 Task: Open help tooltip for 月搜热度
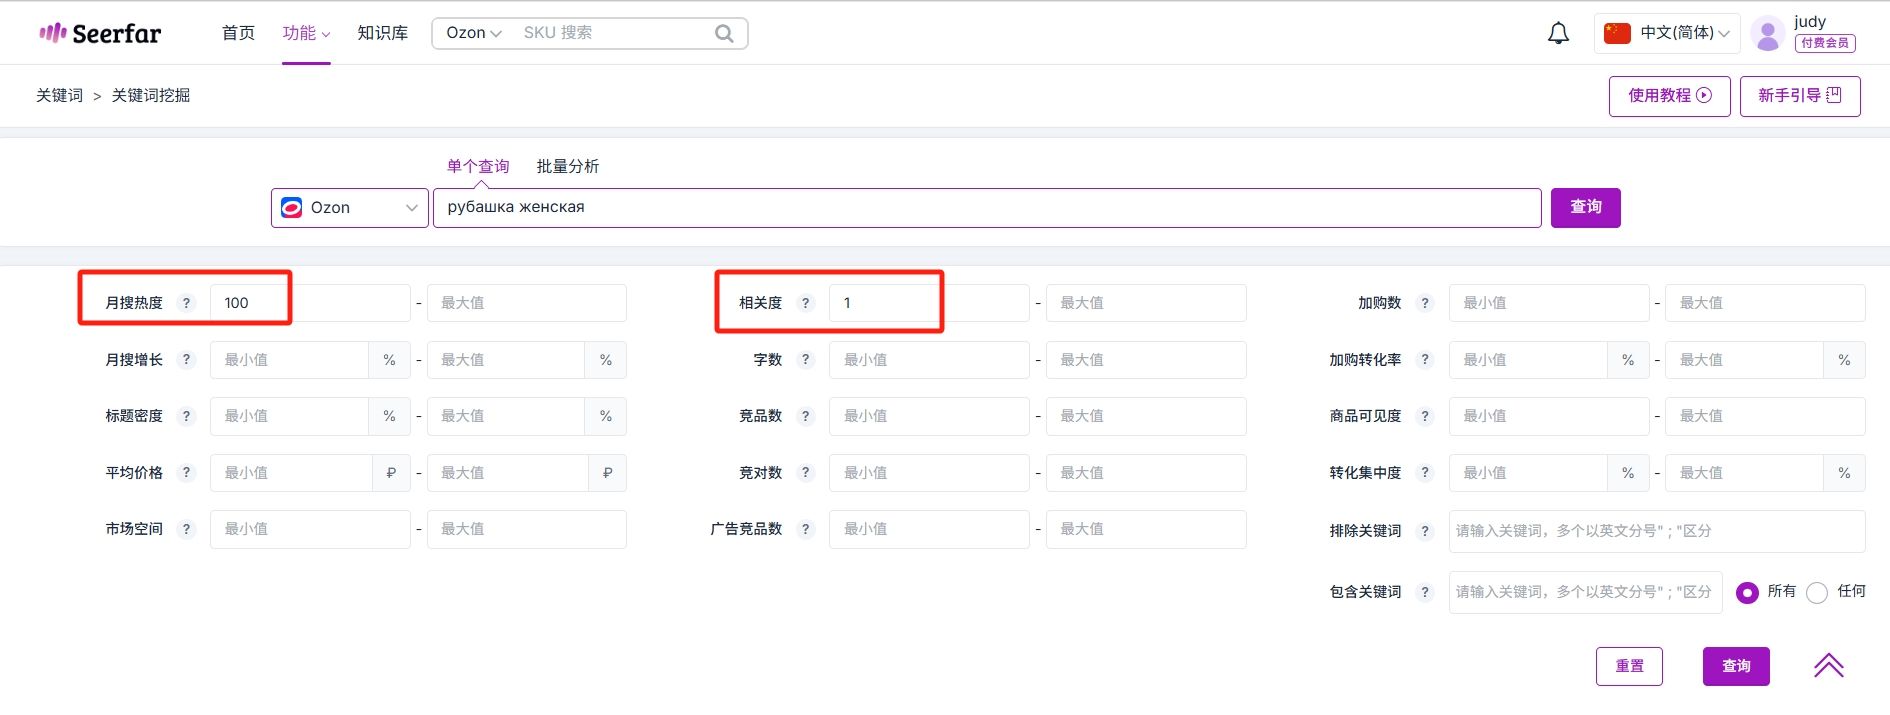pos(186,303)
